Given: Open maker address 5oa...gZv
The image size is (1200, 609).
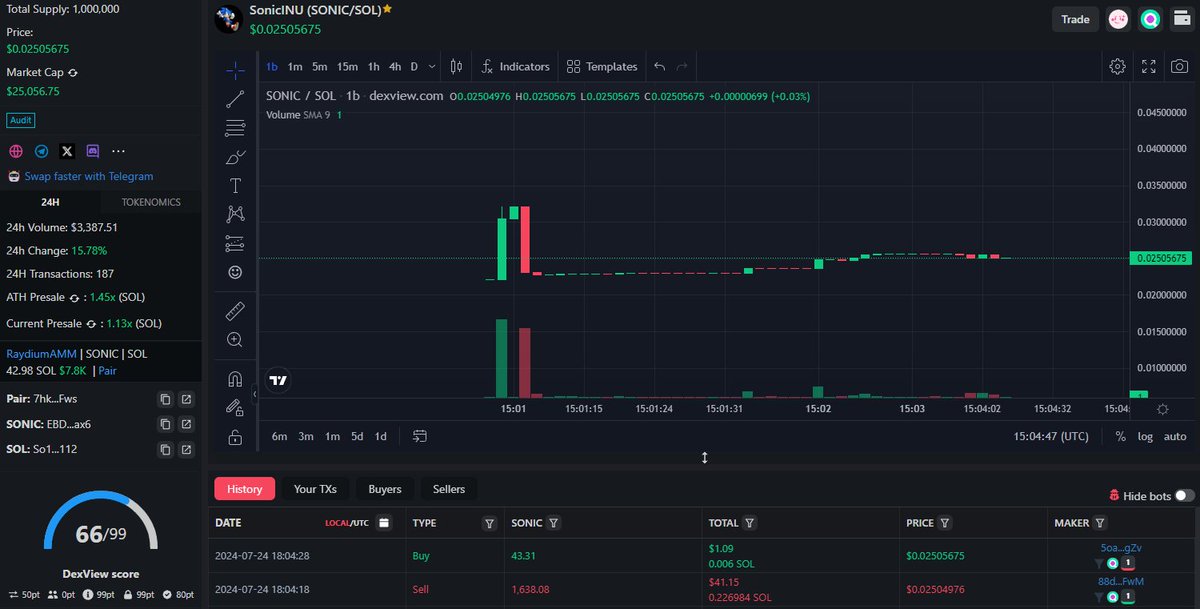Looking at the screenshot, I should pyautogui.click(x=1120, y=548).
